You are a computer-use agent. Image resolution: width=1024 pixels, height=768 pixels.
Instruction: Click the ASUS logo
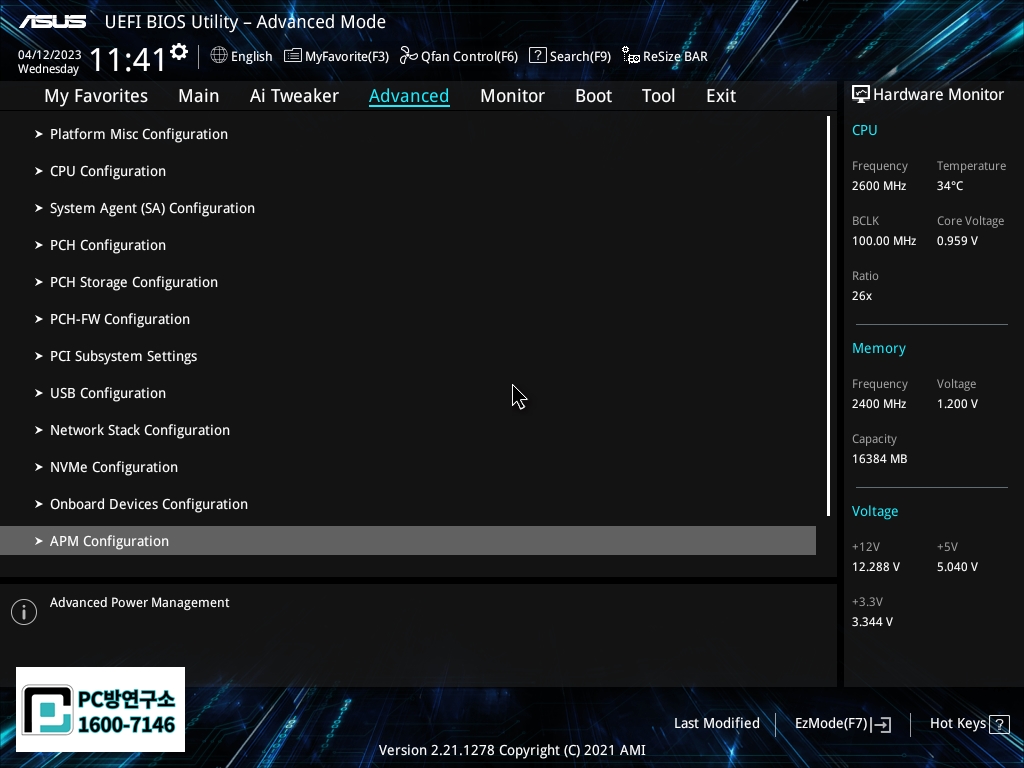click(x=53, y=22)
